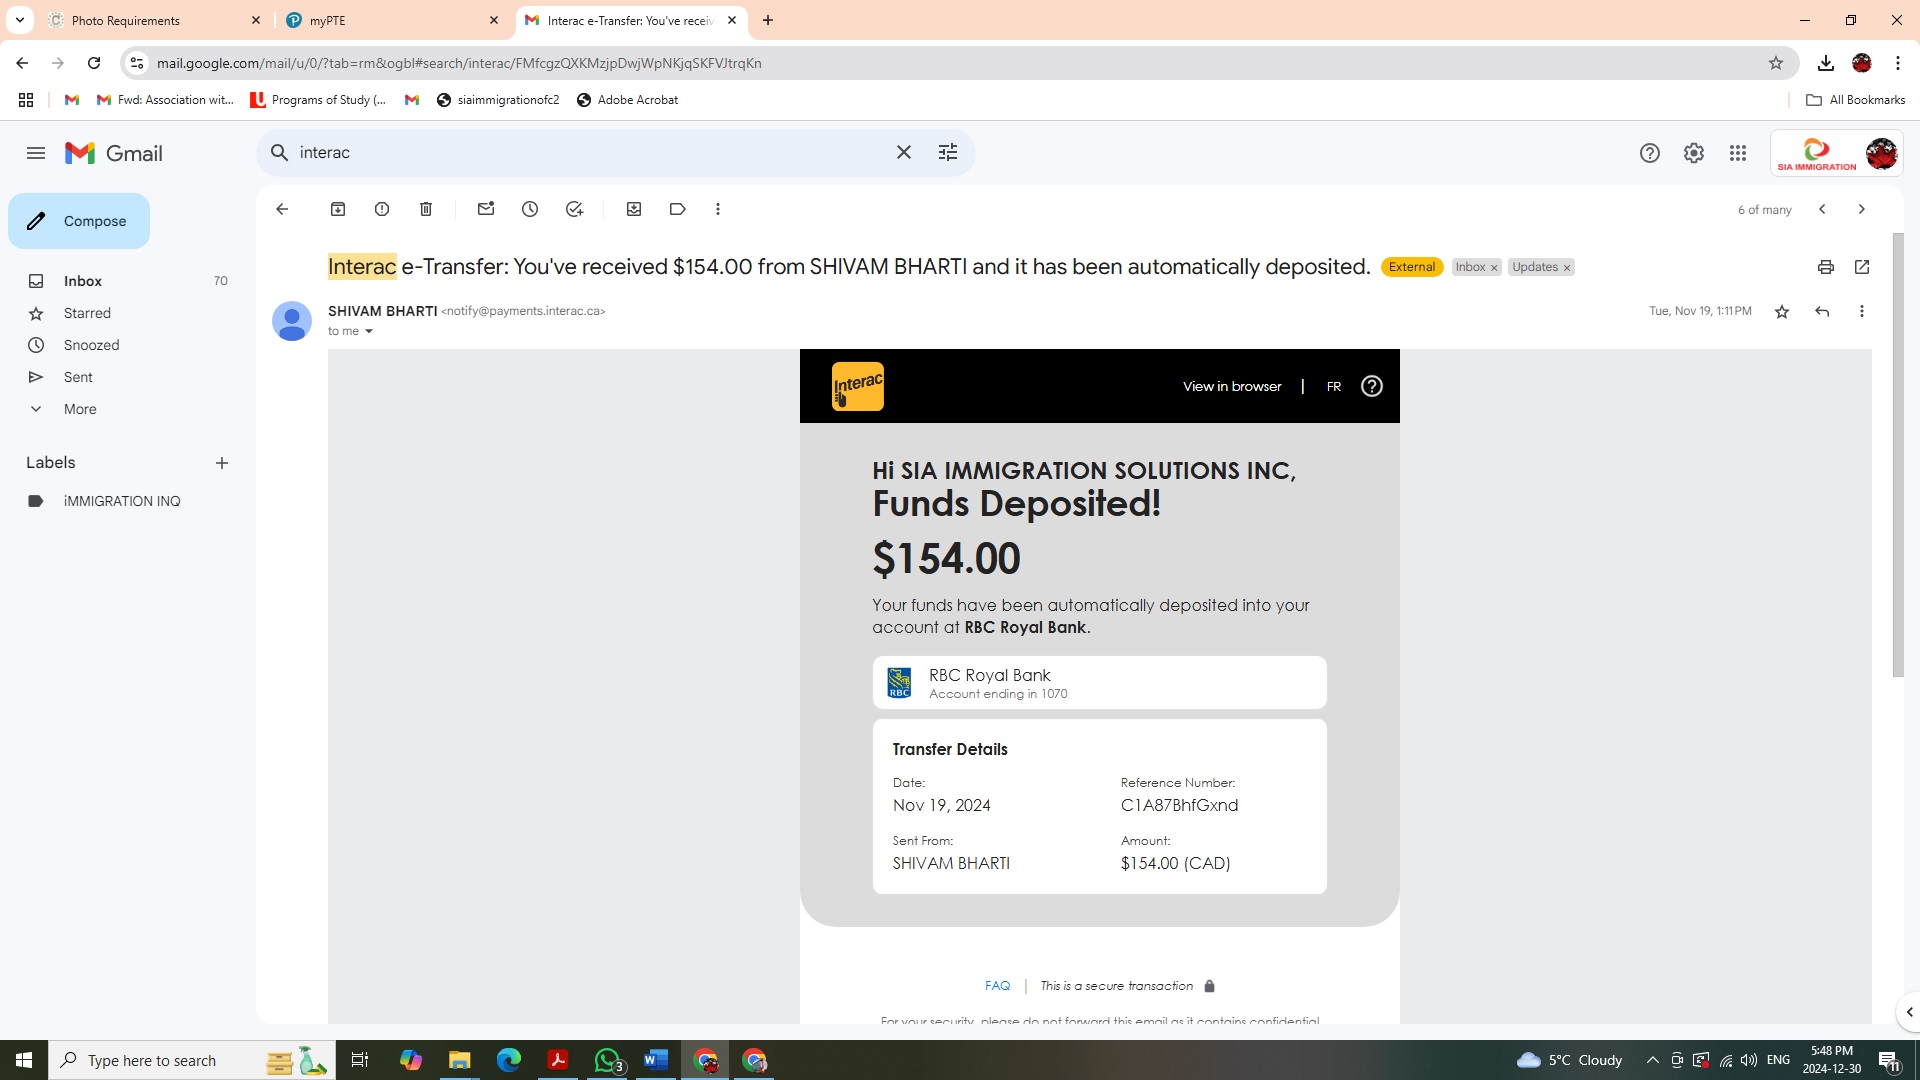Snooze this email with clock icon
1920x1080 pixels.
[x=530, y=209]
